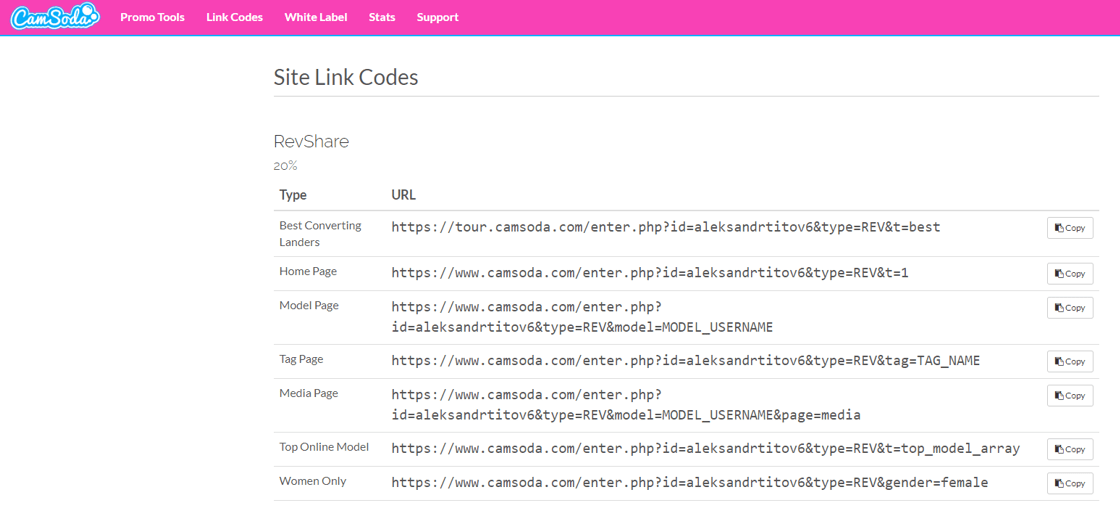Image resolution: width=1120 pixels, height=506 pixels.
Task: Open the Support menu
Action: tap(438, 17)
